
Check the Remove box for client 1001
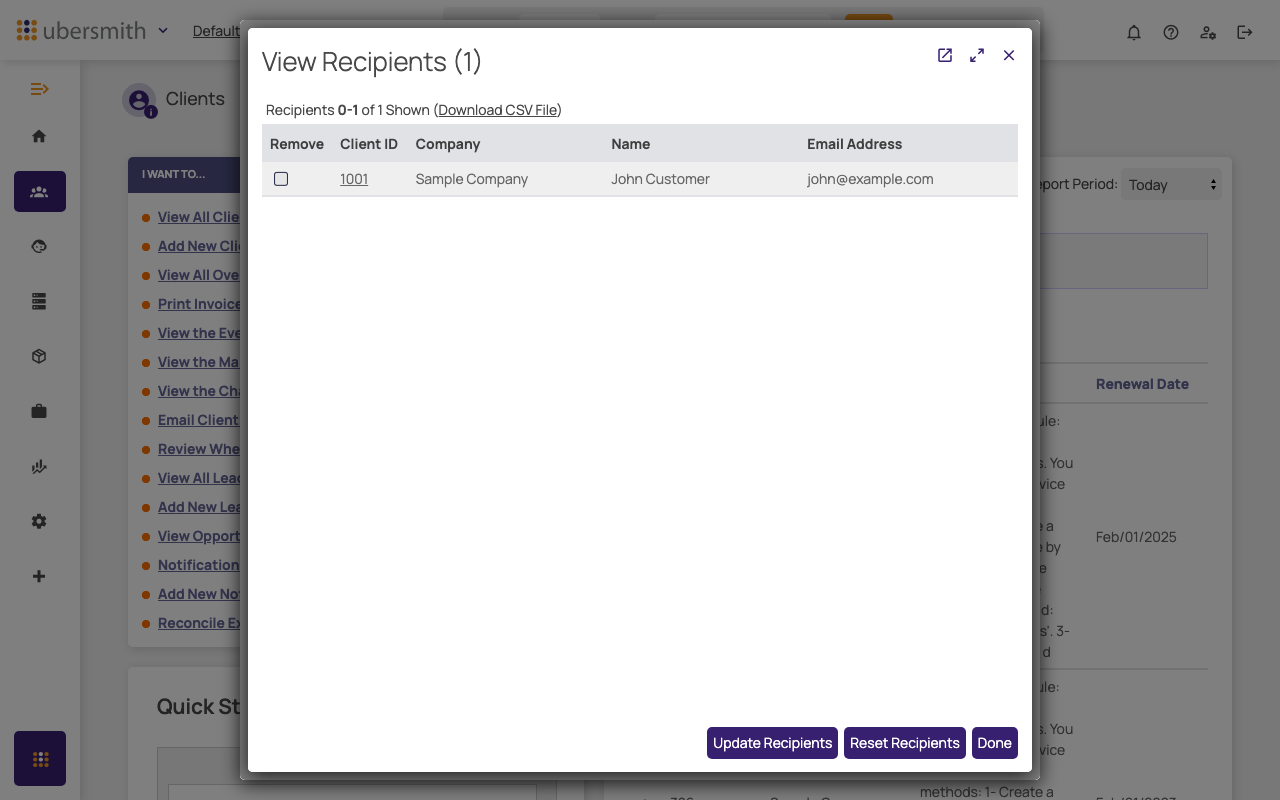(281, 179)
